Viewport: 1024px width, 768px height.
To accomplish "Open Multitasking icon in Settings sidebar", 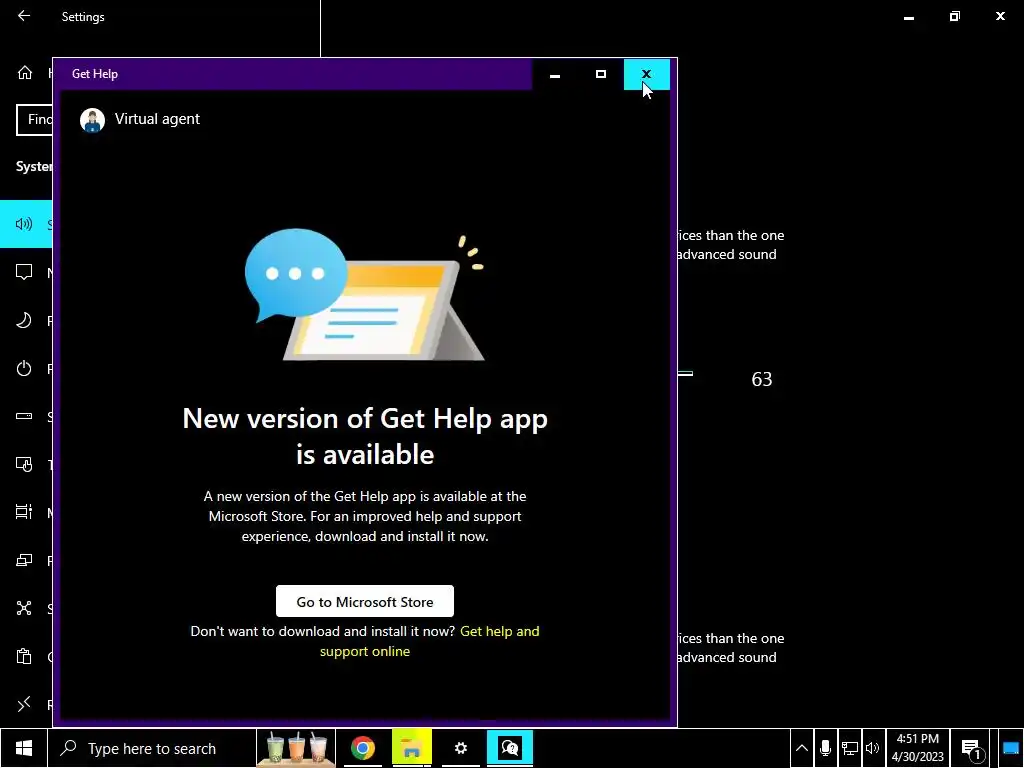I will [24, 512].
